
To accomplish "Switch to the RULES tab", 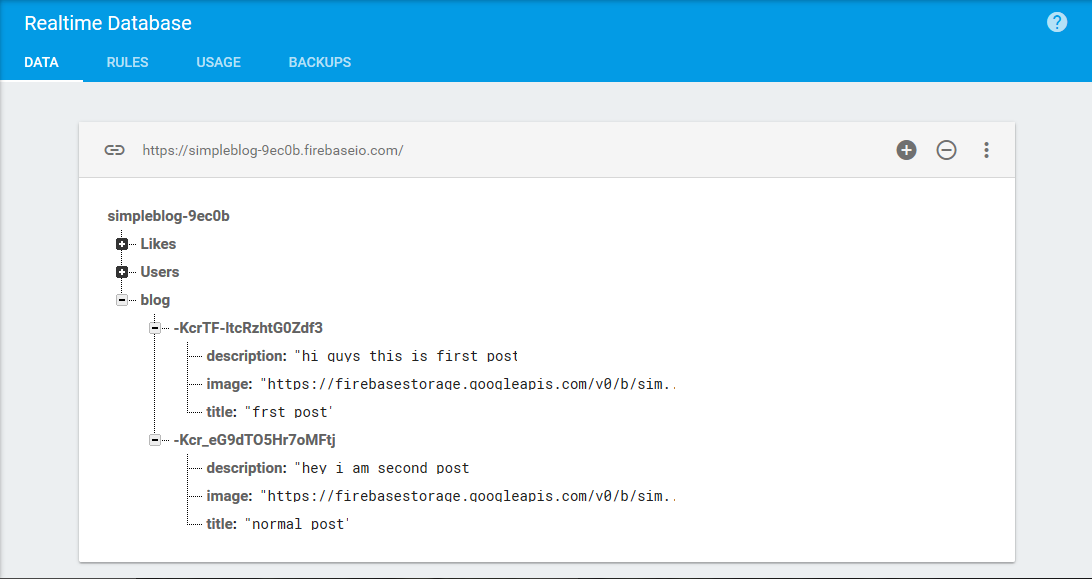I will 127,62.
